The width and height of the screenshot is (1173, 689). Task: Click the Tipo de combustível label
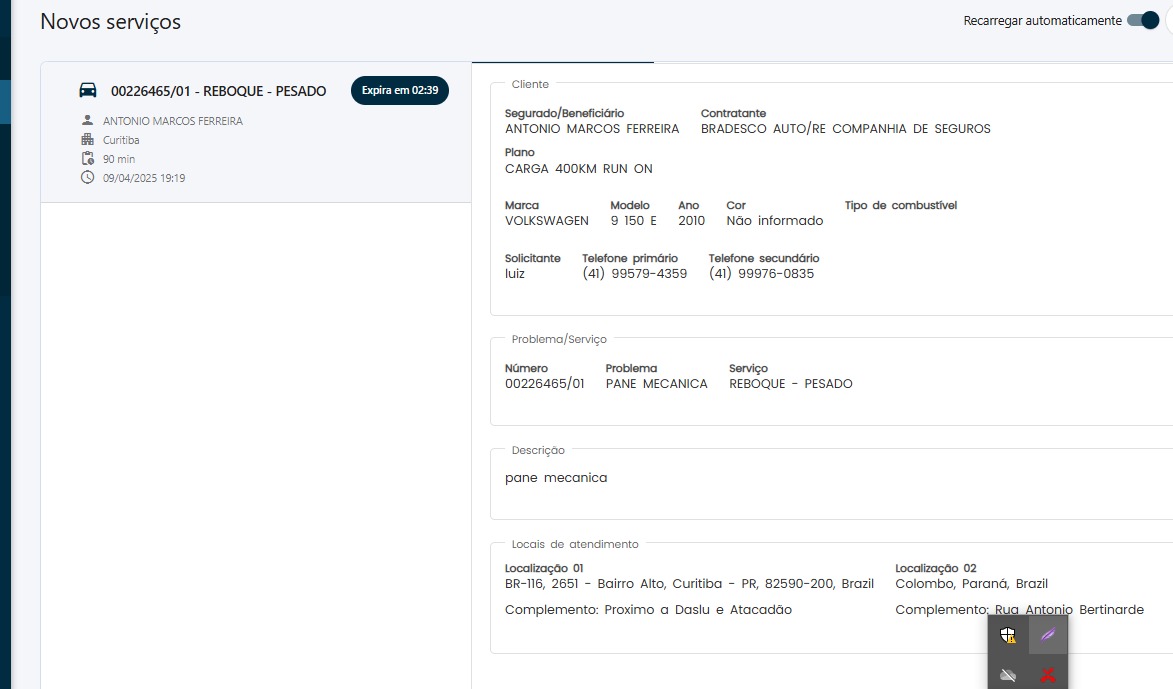(x=901, y=205)
